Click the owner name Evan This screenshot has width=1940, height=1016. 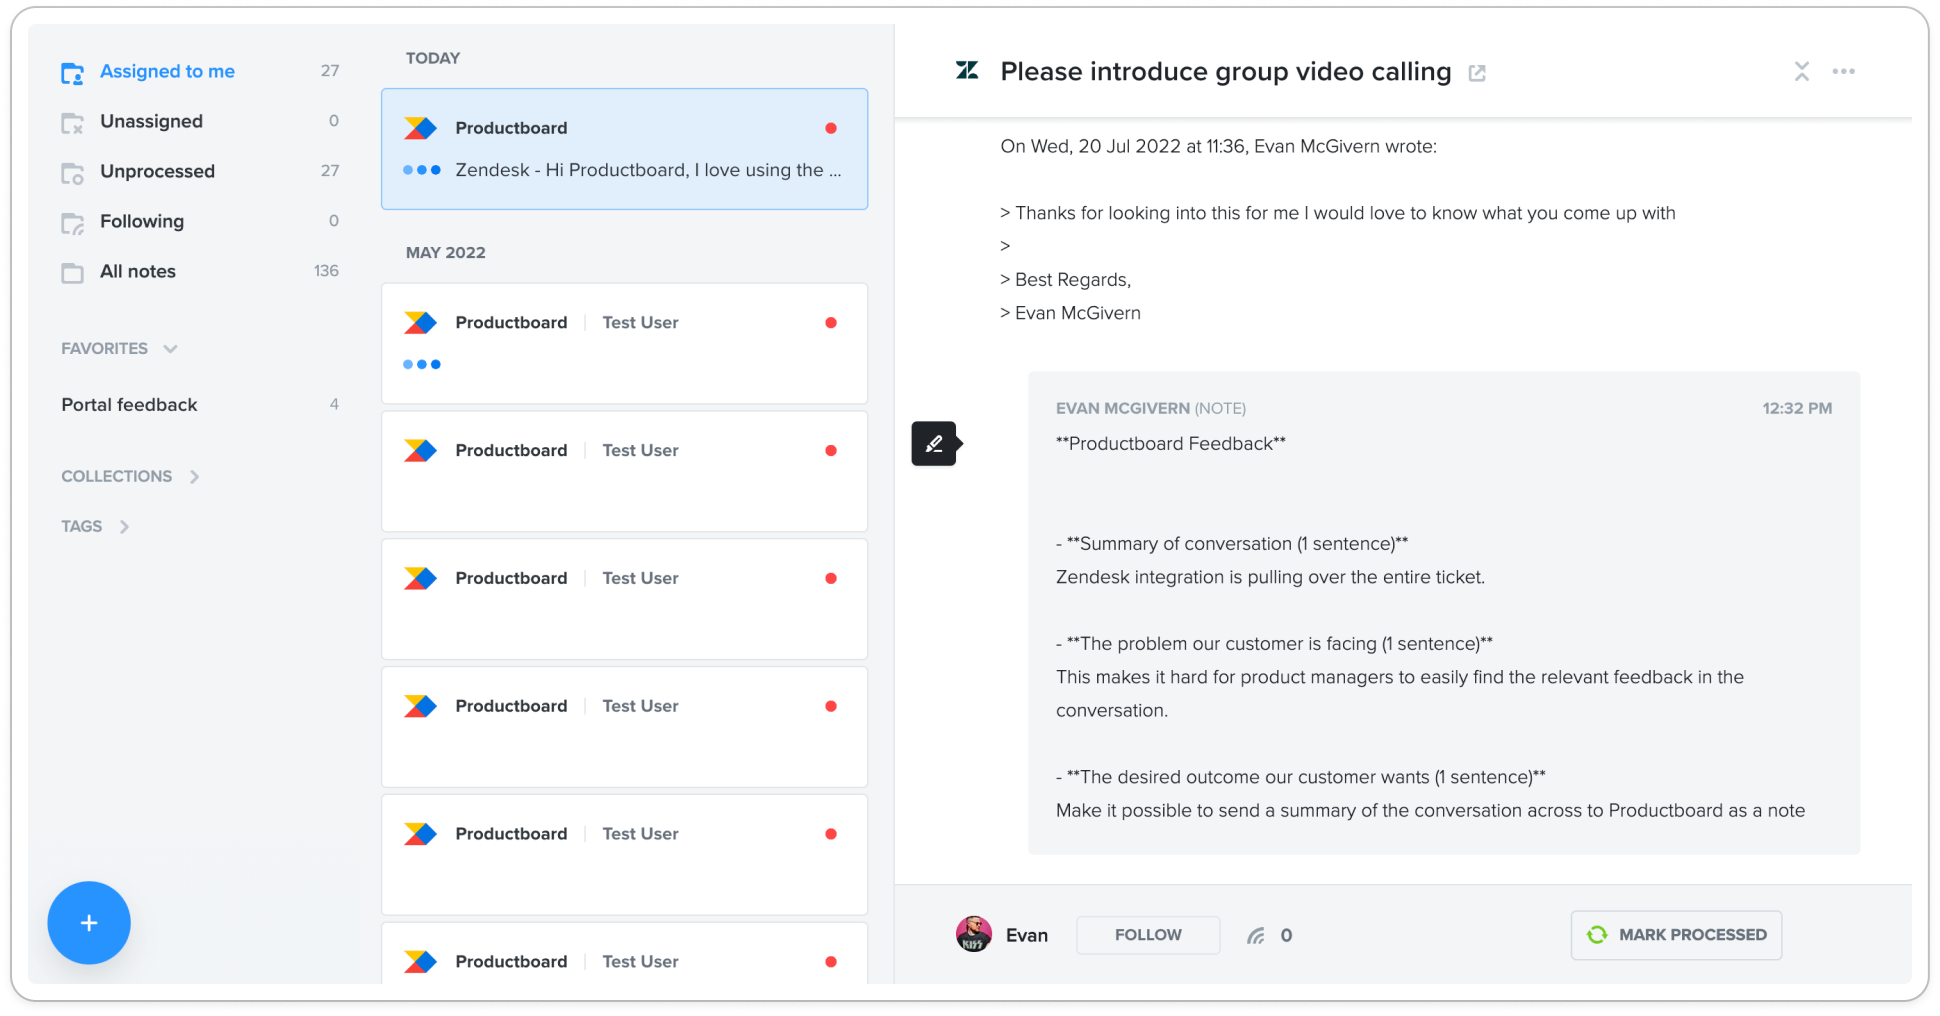pos(1027,935)
